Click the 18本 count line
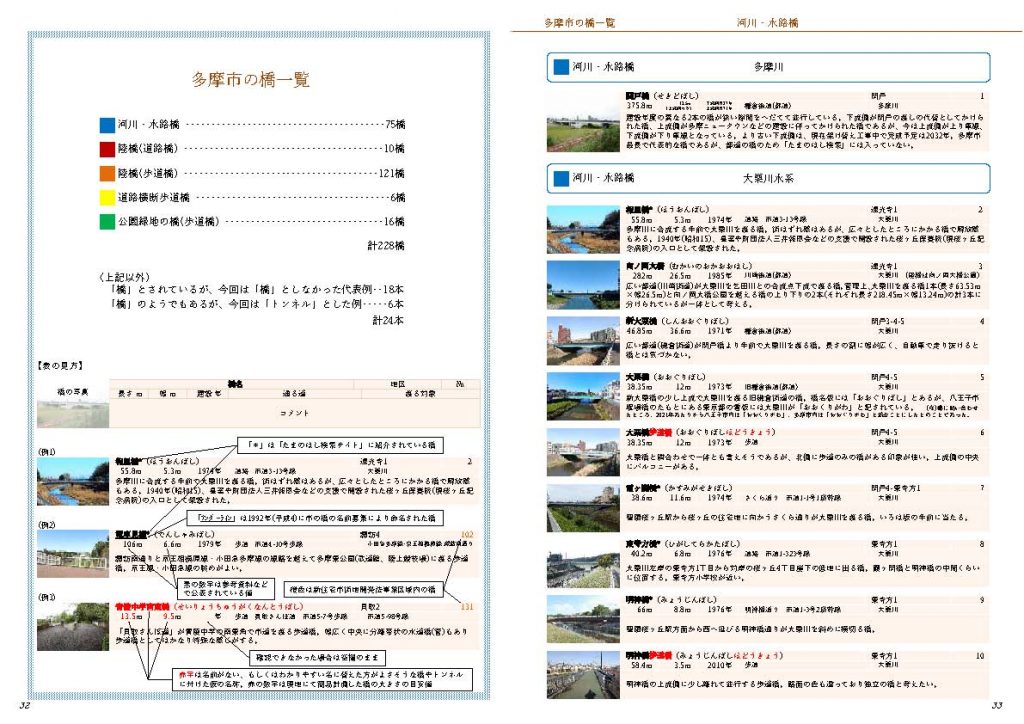This screenshot has height=724, width=1024. click(x=257, y=289)
